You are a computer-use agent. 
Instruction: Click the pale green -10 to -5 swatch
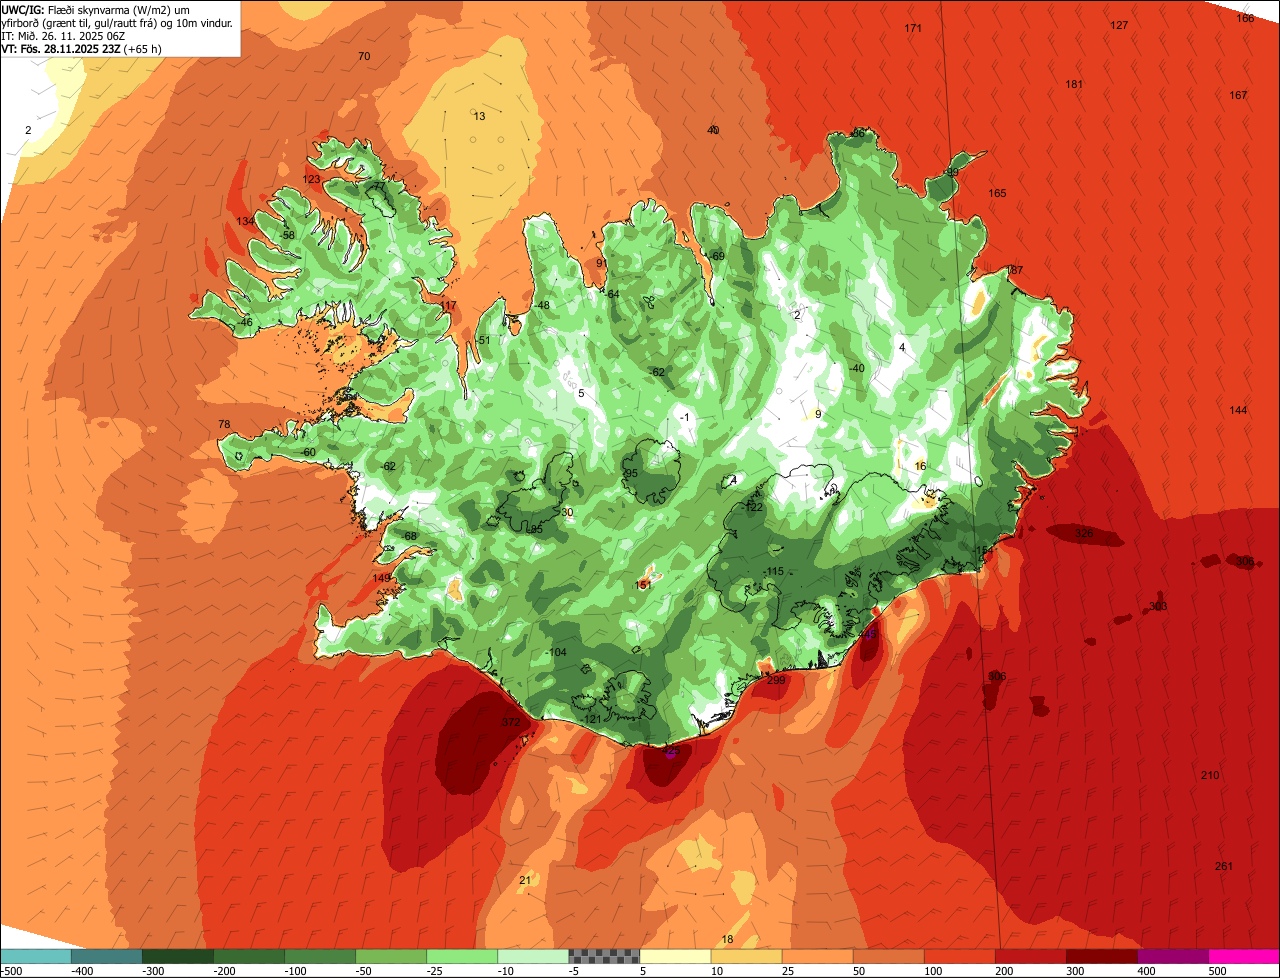(x=533, y=956)
